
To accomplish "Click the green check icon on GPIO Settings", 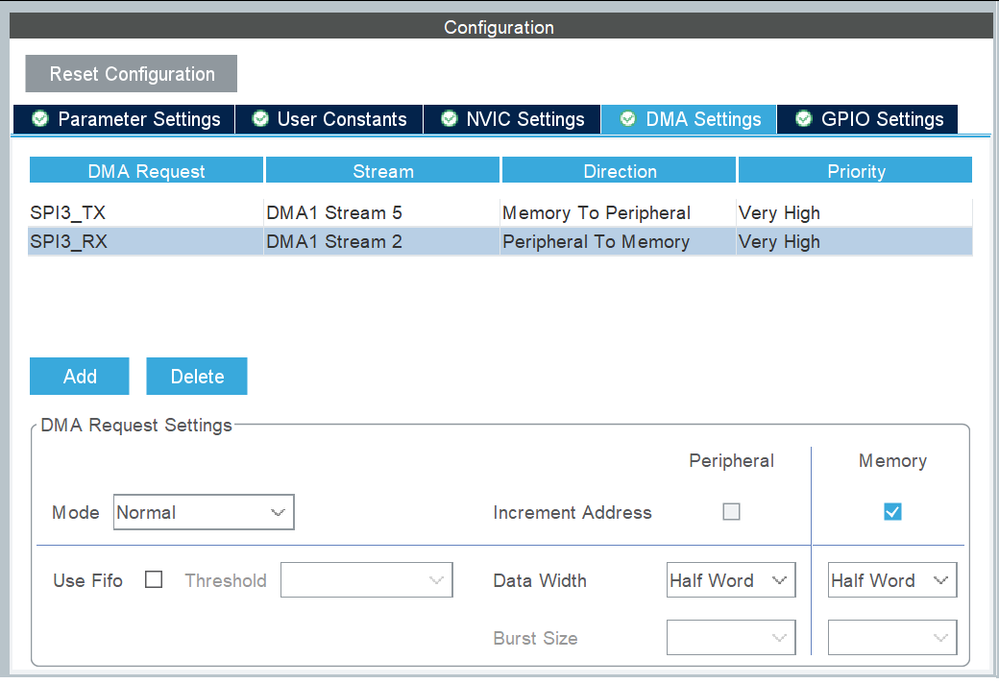I will (804, 118).
